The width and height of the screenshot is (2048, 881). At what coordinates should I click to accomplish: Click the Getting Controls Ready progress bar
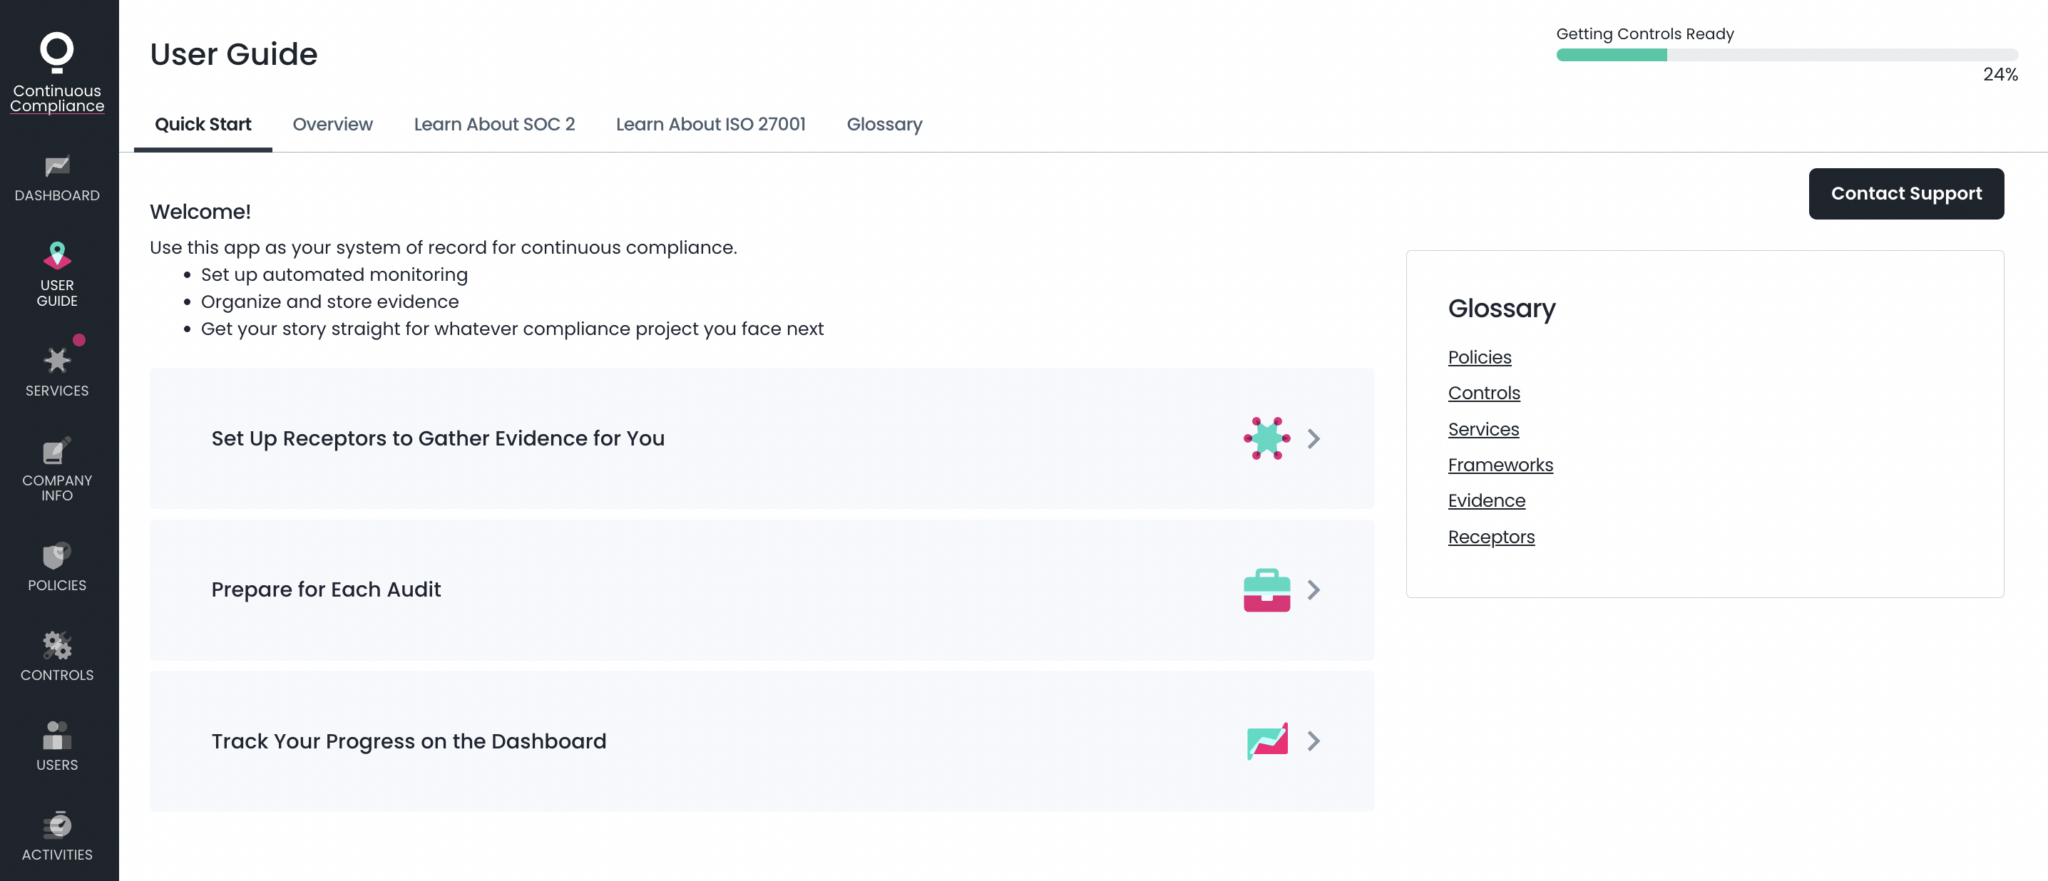pos(1786,55)
